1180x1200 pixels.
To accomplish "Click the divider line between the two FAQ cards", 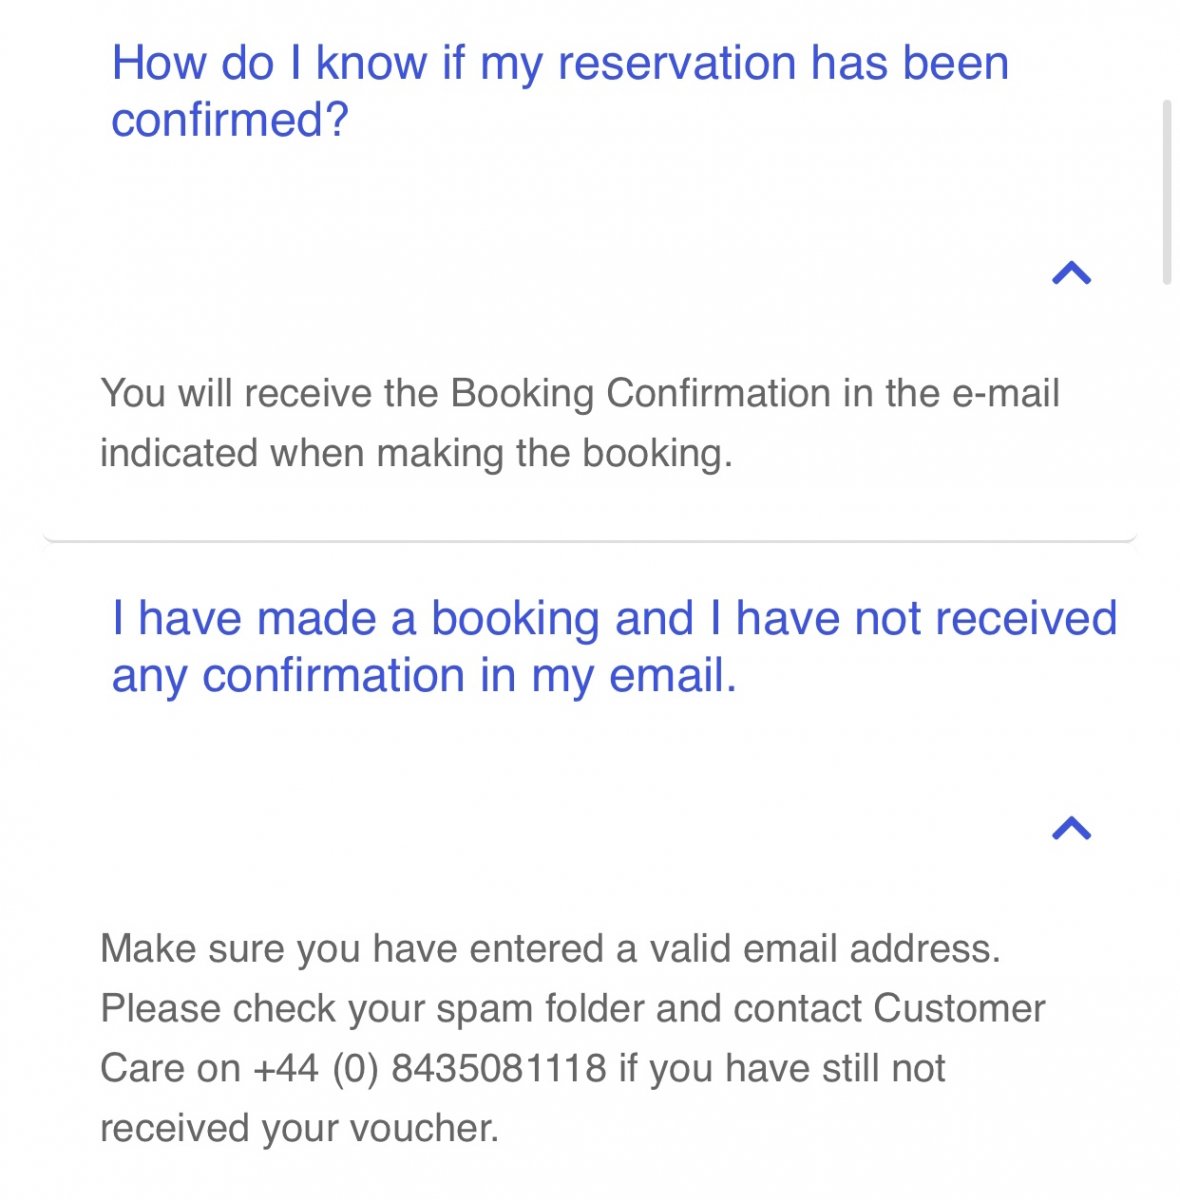I will click(x=590, y=541).
